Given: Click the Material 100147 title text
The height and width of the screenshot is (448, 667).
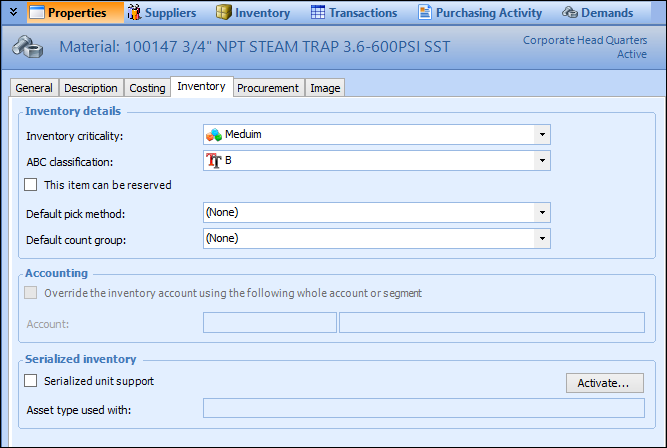Looking at the screenshot, I should click(254, 47).
